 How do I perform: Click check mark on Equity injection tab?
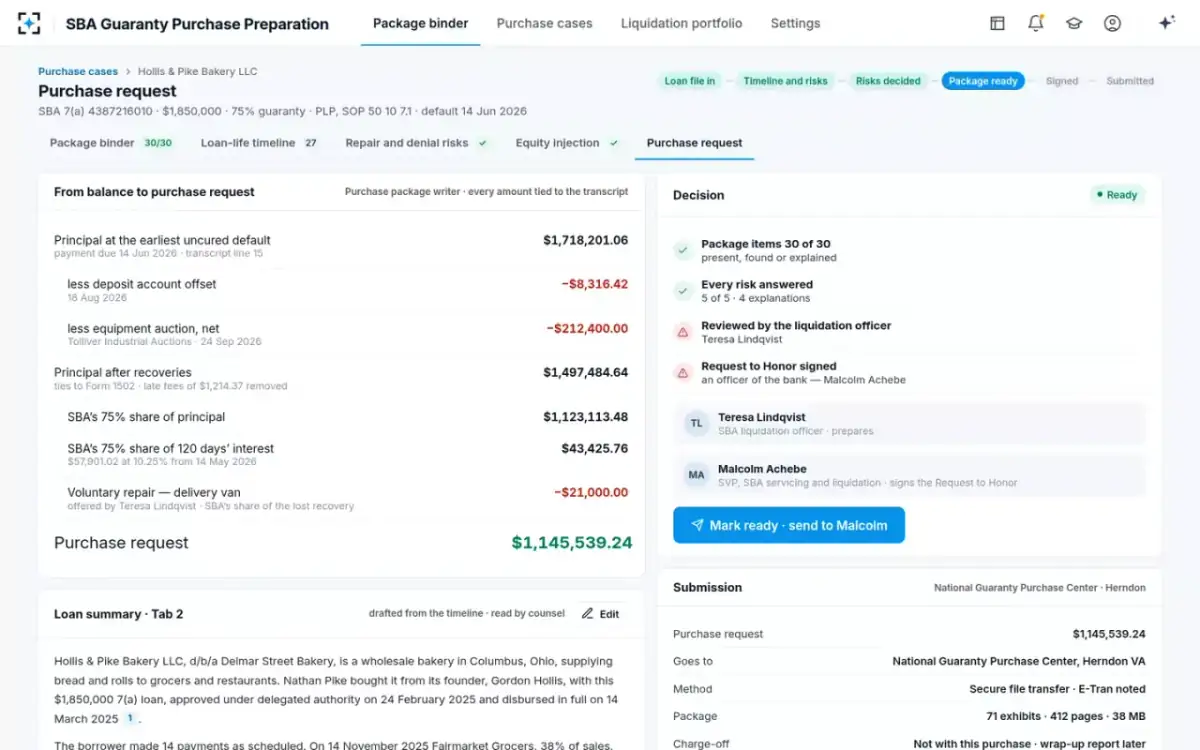(x=614, y=143)
